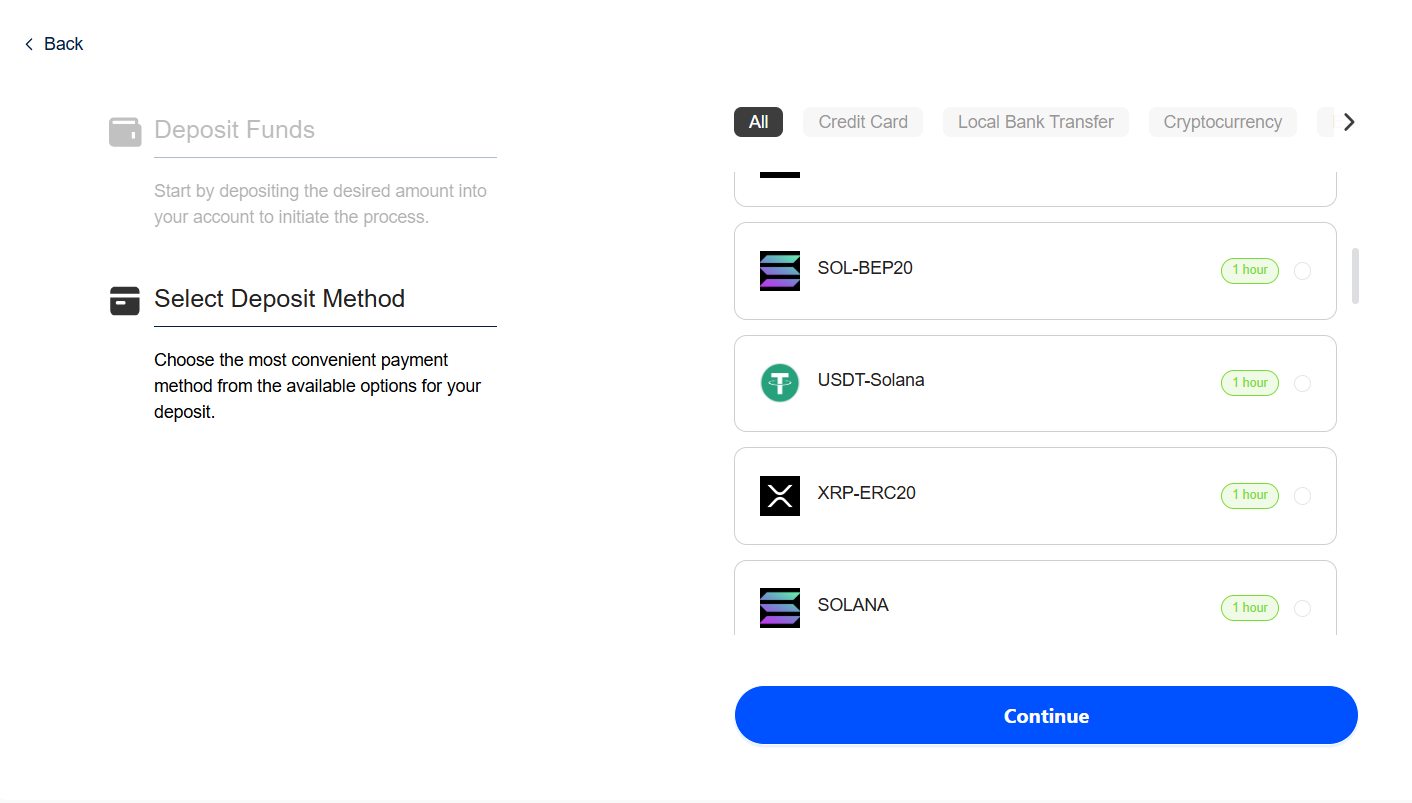This screenshot has height=803, width=1412.
Task: Pick the SOLANA radio button
Action: (1302, 608)
